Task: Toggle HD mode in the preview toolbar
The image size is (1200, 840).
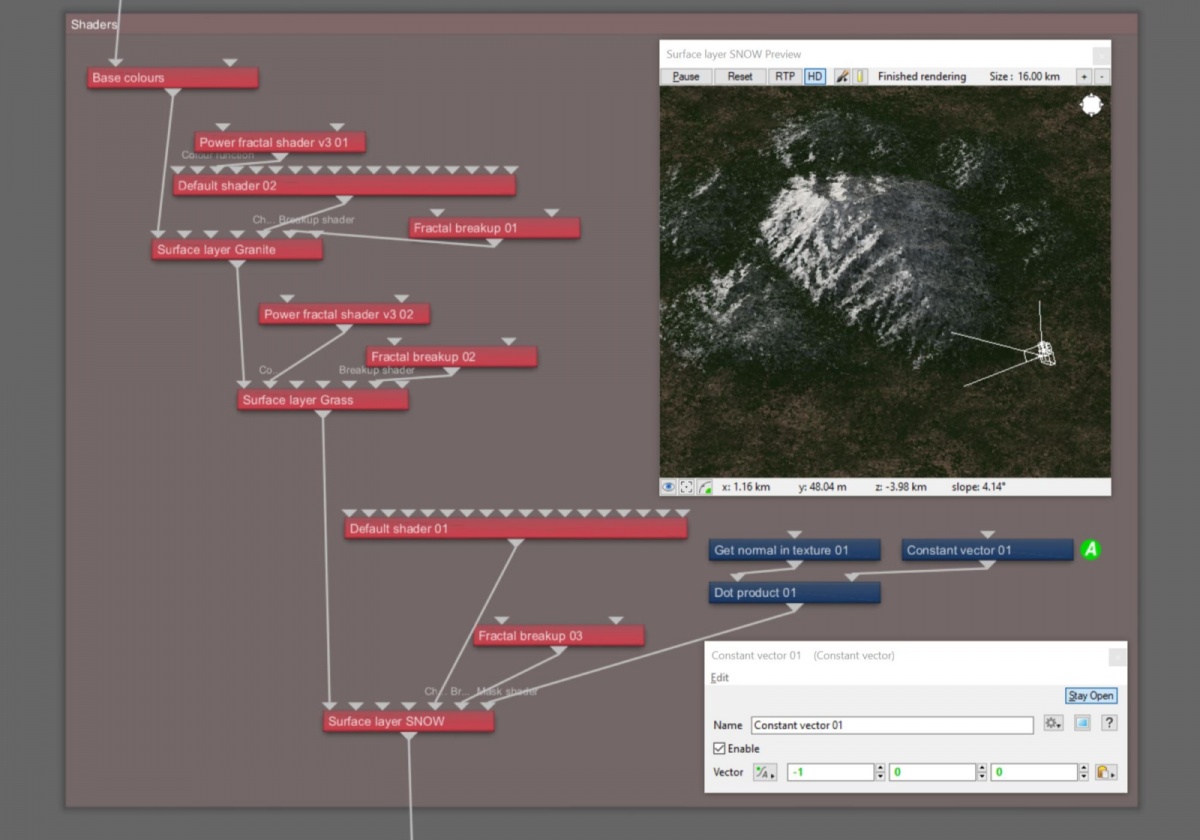Action: (x=814, y=76)
